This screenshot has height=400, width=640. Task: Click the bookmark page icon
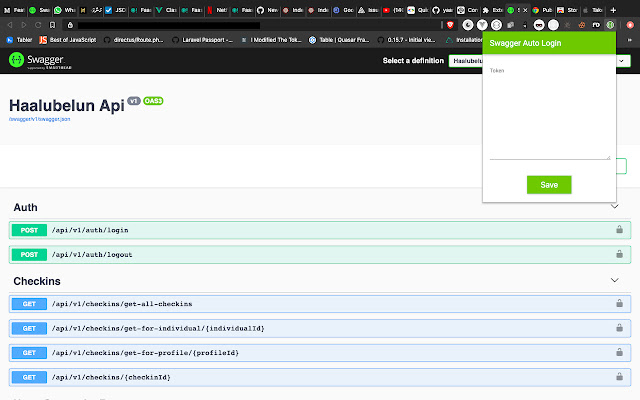52,25
